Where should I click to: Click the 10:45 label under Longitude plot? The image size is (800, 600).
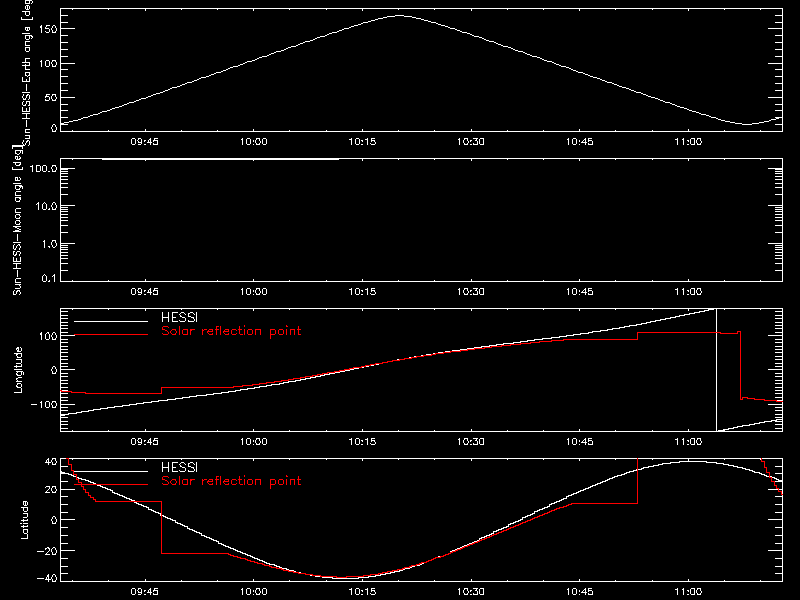580,442
